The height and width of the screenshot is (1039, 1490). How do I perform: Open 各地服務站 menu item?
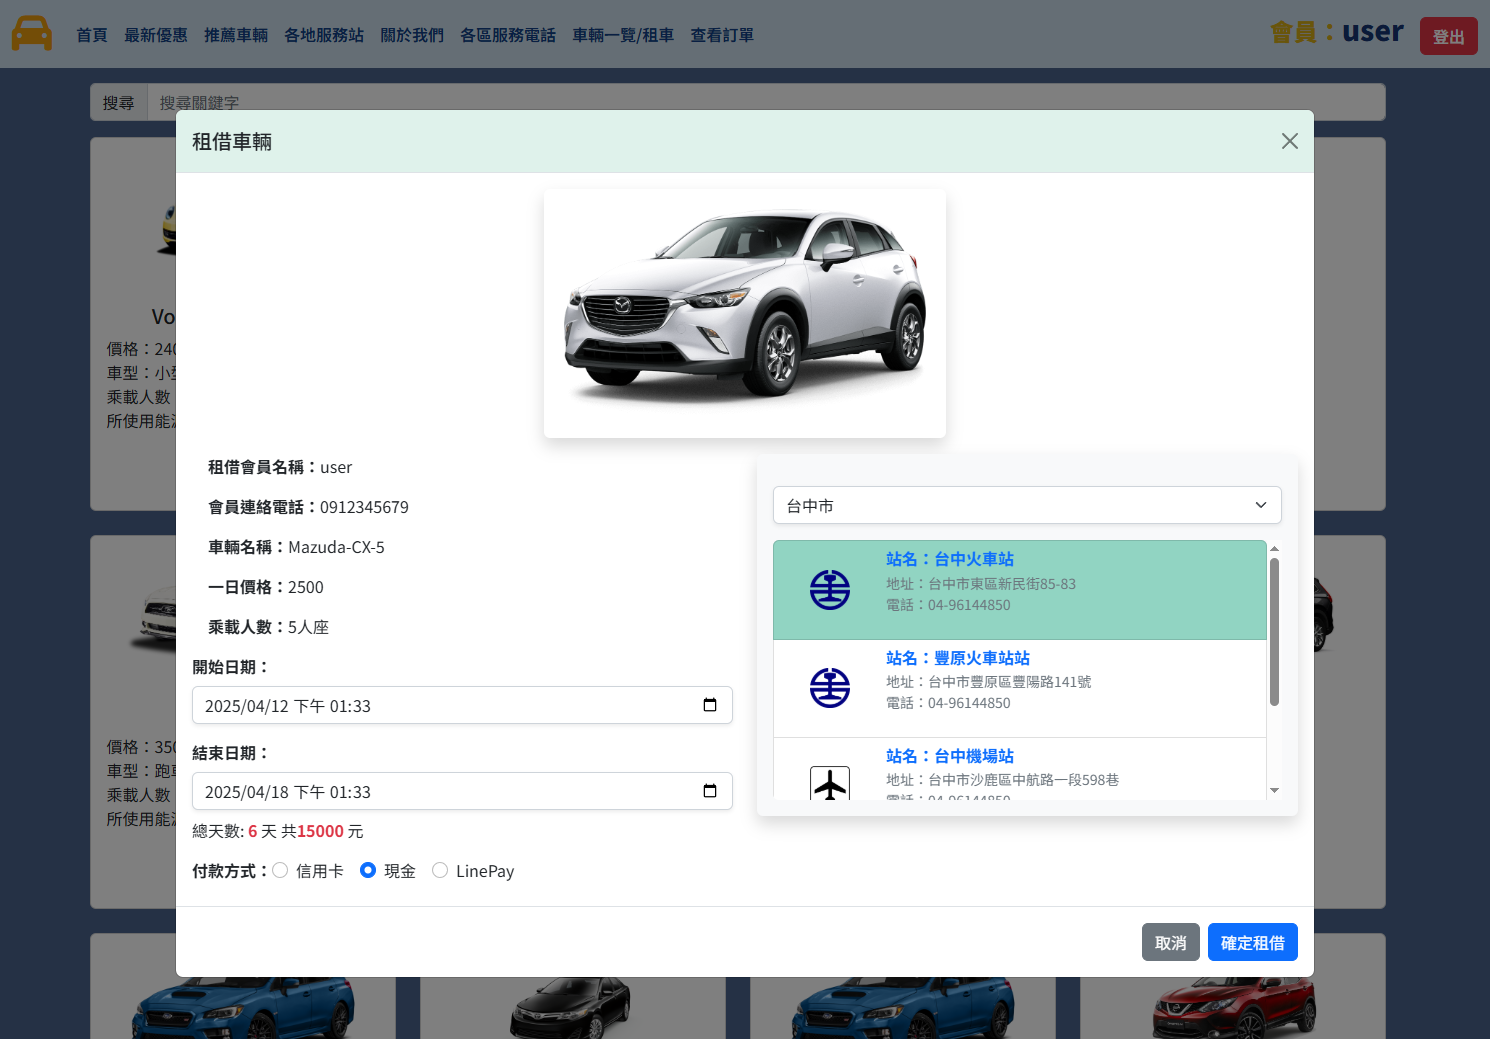pos(324,35)
